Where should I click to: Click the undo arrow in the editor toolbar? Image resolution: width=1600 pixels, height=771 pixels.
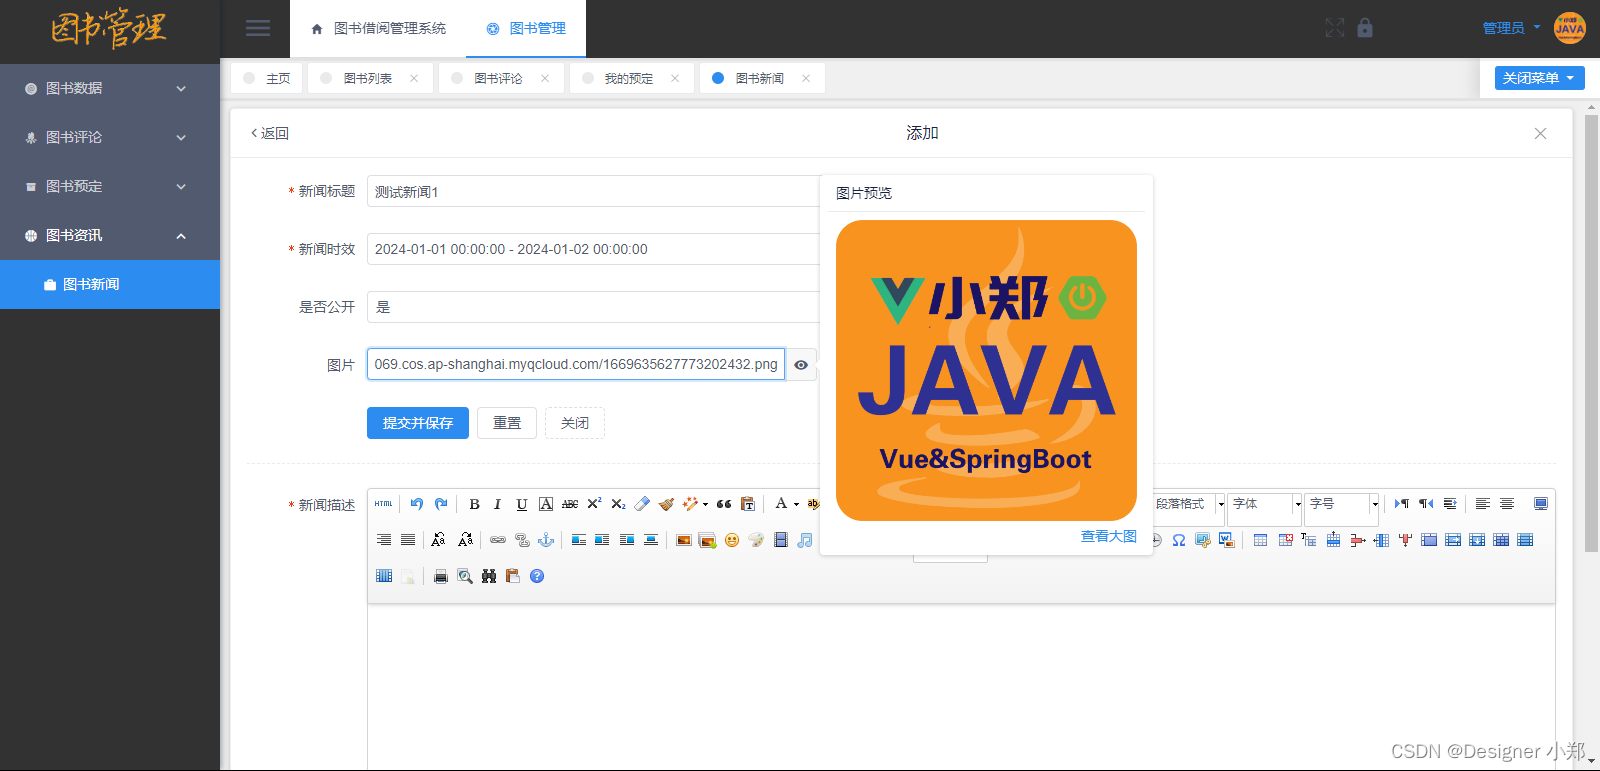click(417, 504)
